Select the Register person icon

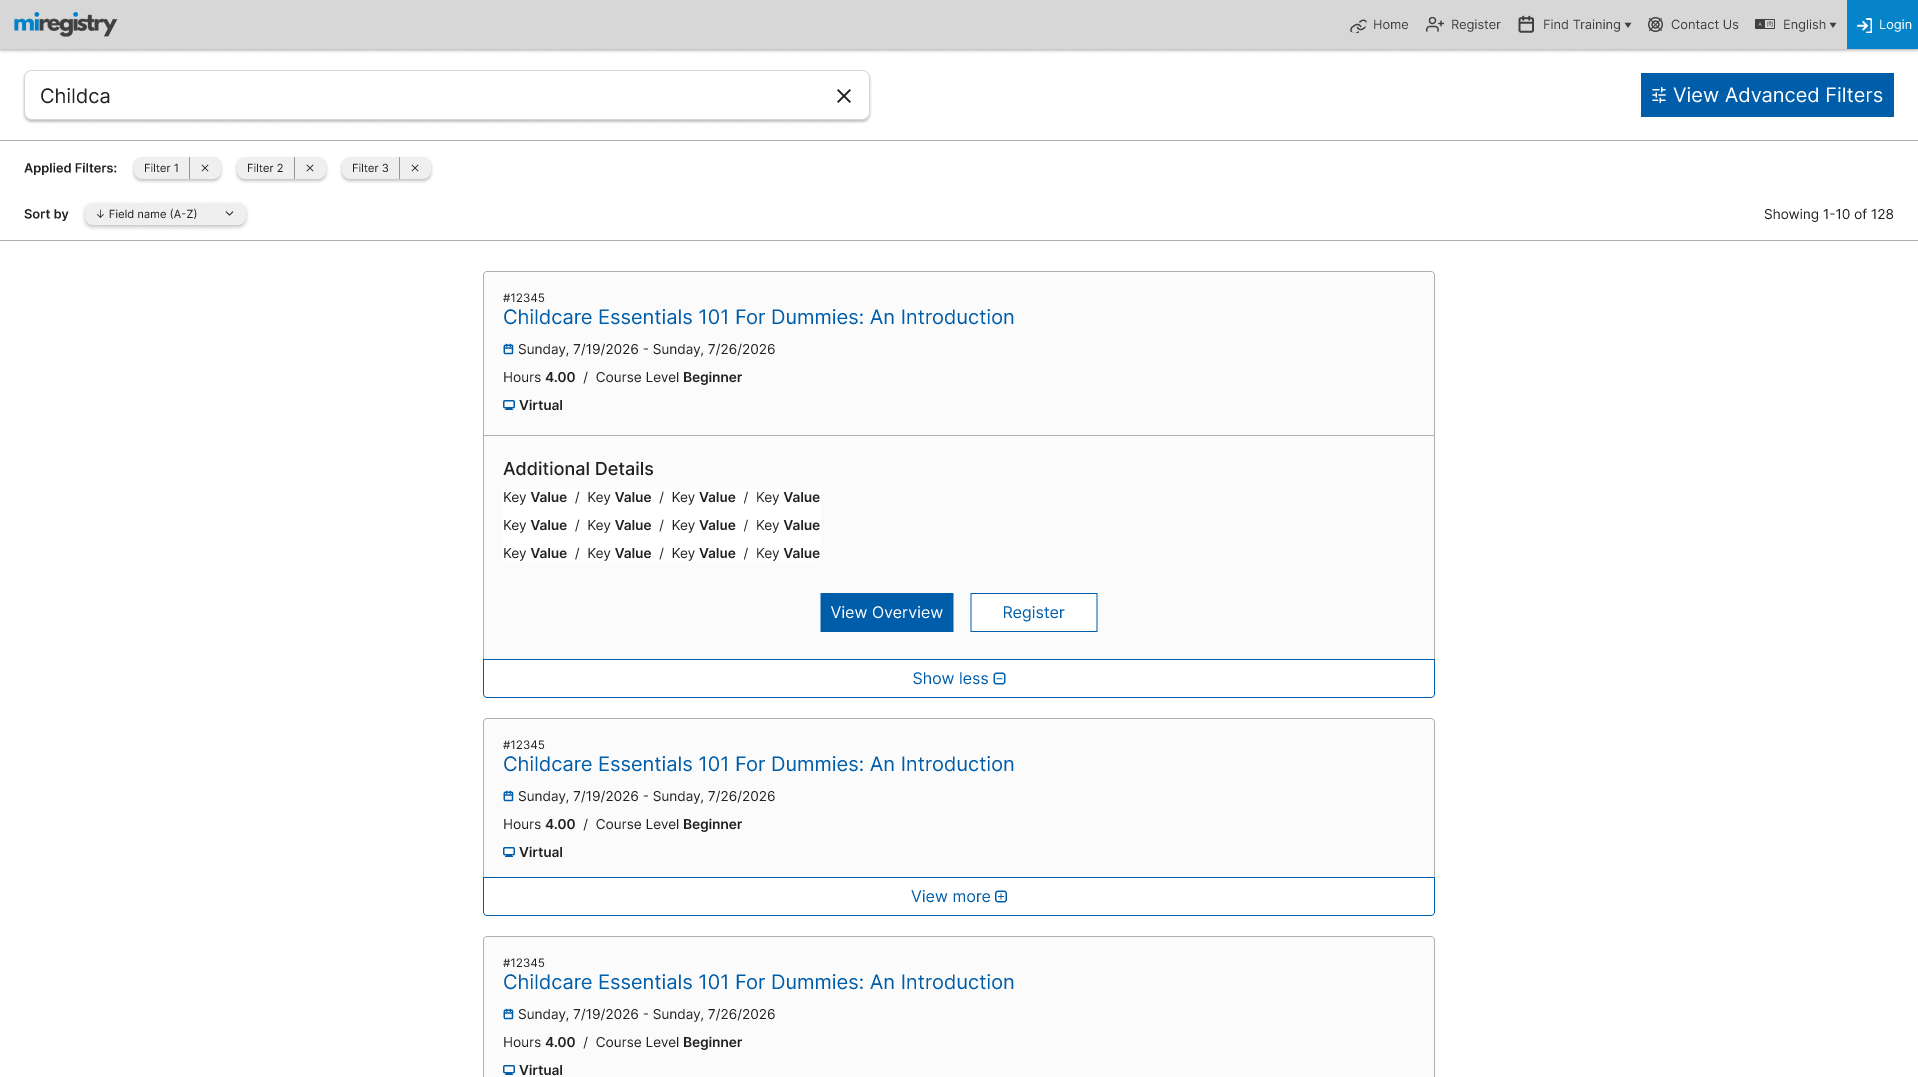1434,24
